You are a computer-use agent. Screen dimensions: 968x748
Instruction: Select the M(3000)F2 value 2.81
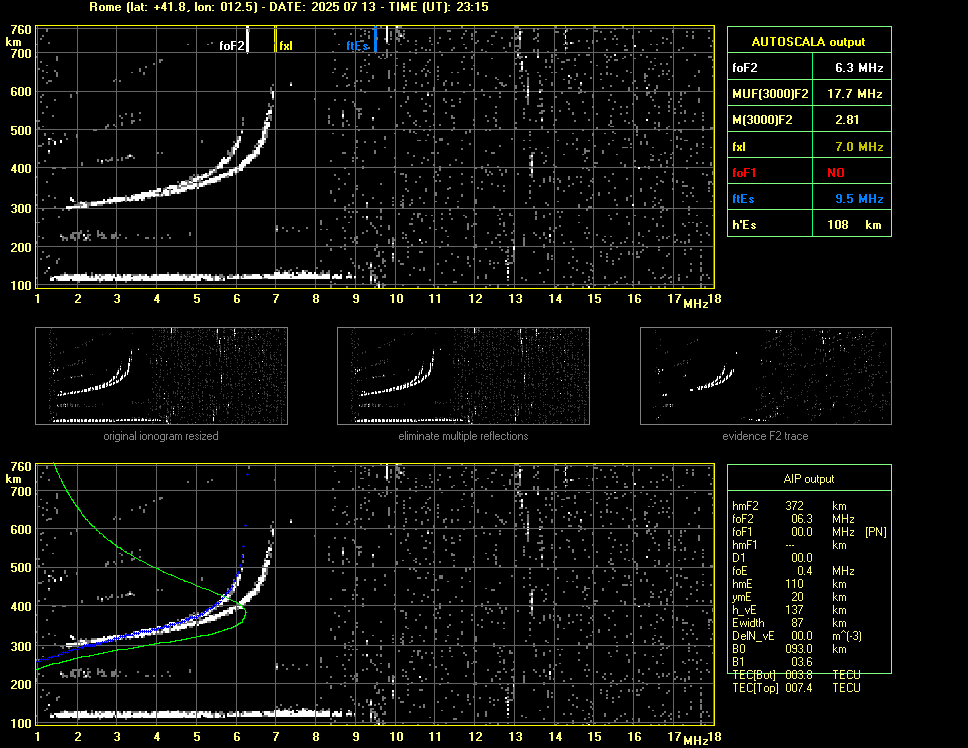pyautogui.click(x=847, y=120)
